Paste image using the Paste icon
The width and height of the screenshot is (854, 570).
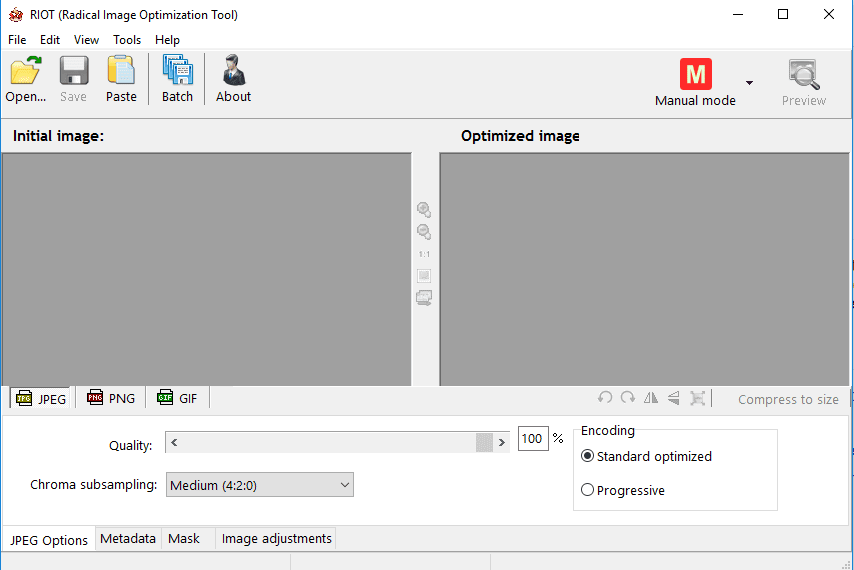tap(121, 71)
